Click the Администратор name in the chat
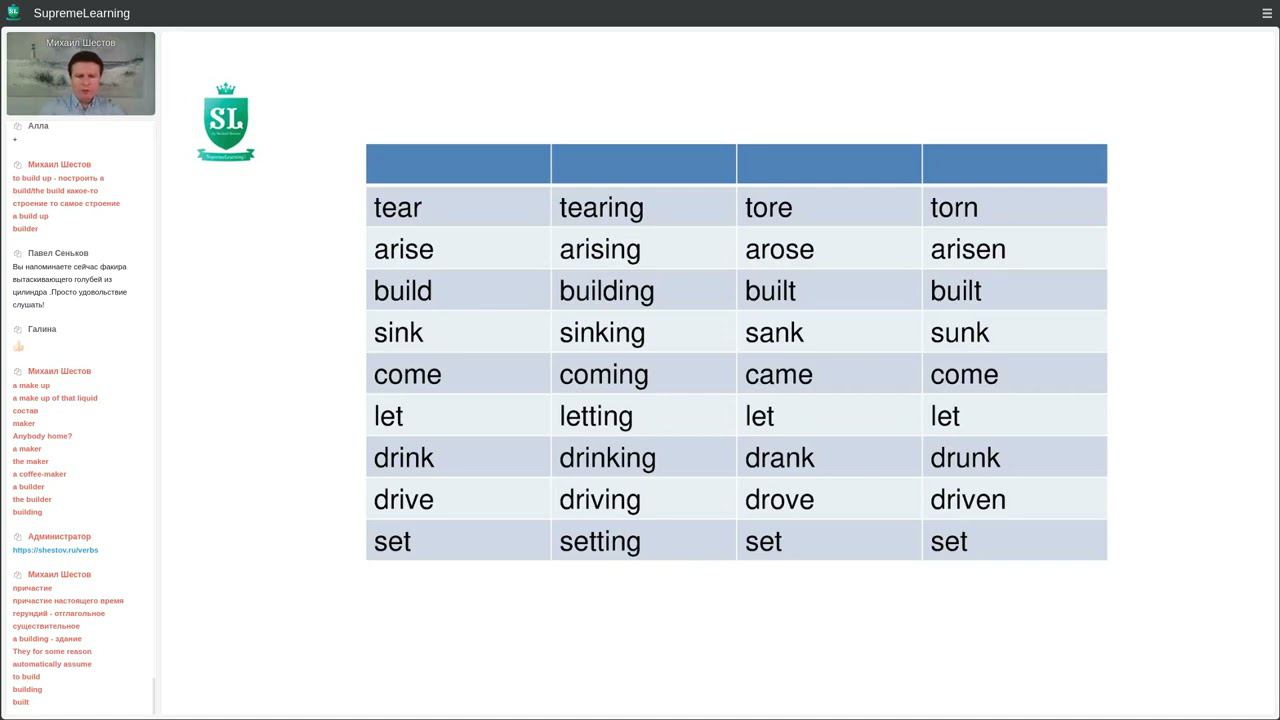This screenshot has width=1280, height=720. [x=59, y=537]
